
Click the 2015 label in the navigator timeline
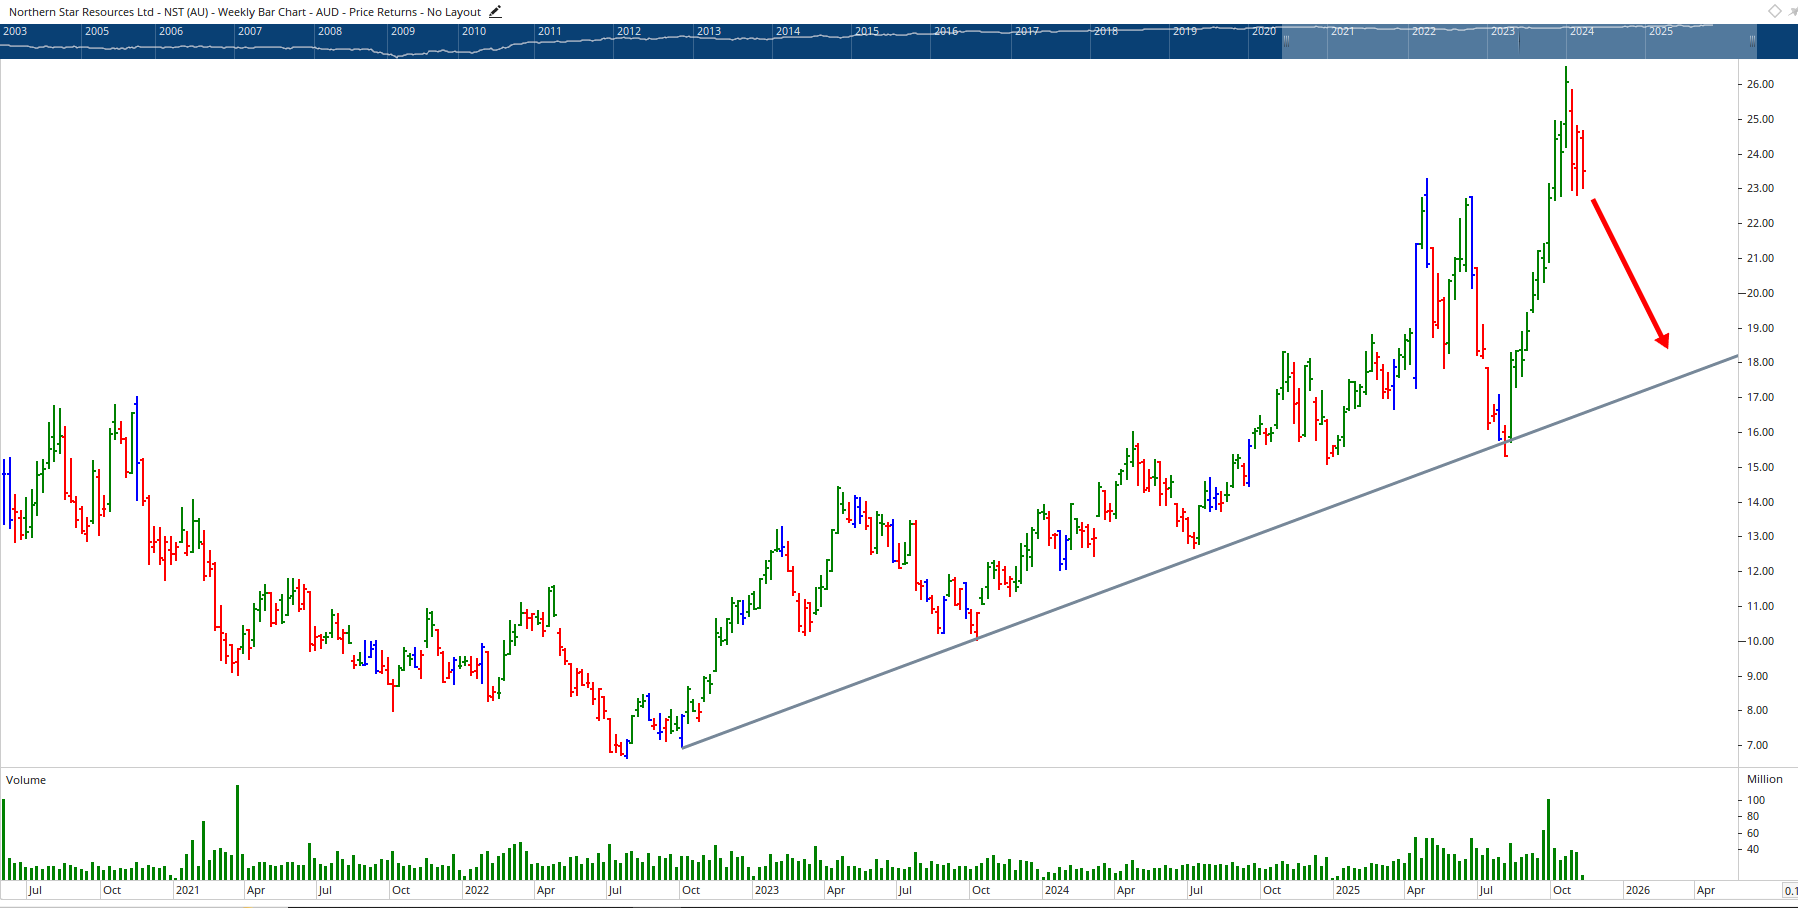(x=868, y=31)
